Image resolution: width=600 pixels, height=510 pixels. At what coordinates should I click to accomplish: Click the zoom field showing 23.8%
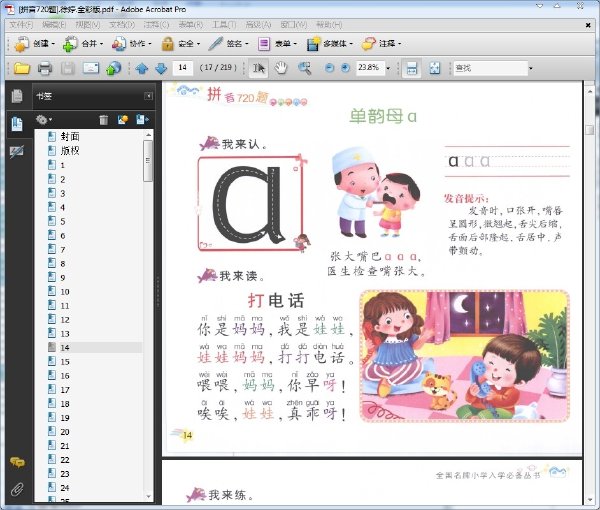pos(370,68)
